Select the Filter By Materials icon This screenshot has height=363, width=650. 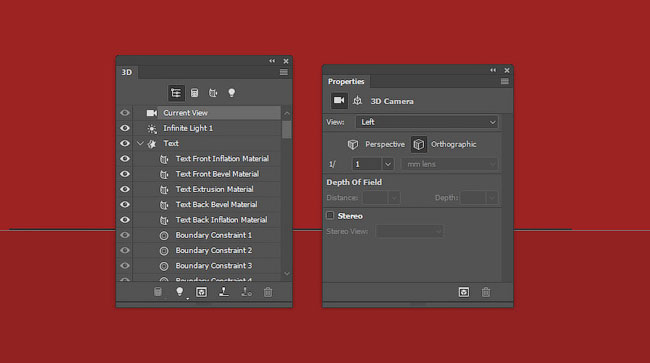pos(213,93)
